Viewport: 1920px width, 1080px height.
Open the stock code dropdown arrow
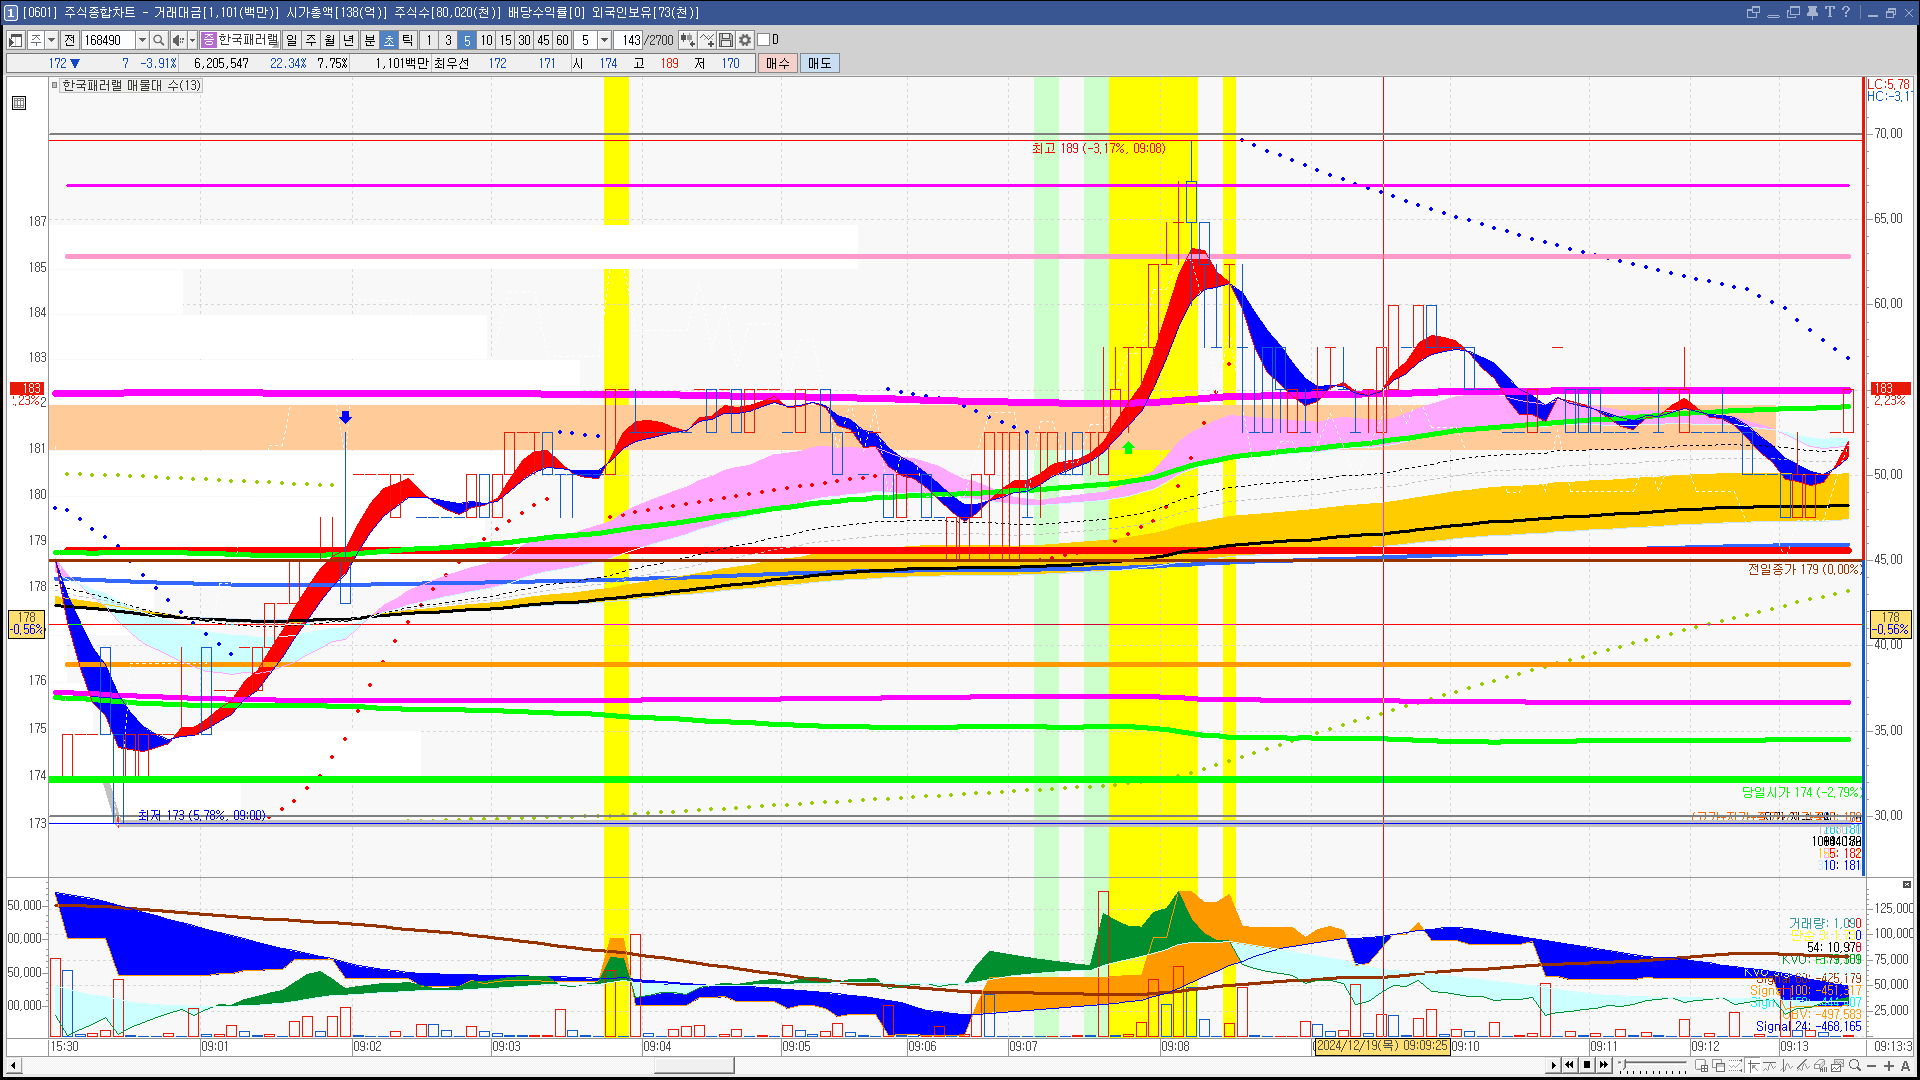(x=142, y=40)
